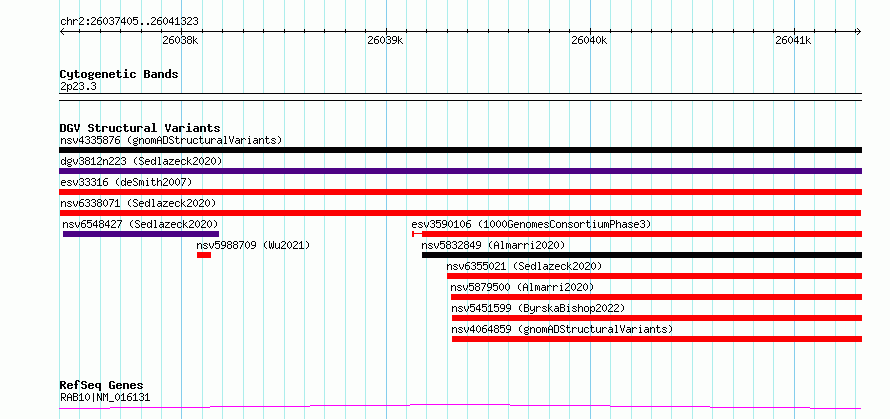Open esv3590106 (1000GenomesConsortiumPhase3) label
The image size is (890, 419).
(531, 224)
